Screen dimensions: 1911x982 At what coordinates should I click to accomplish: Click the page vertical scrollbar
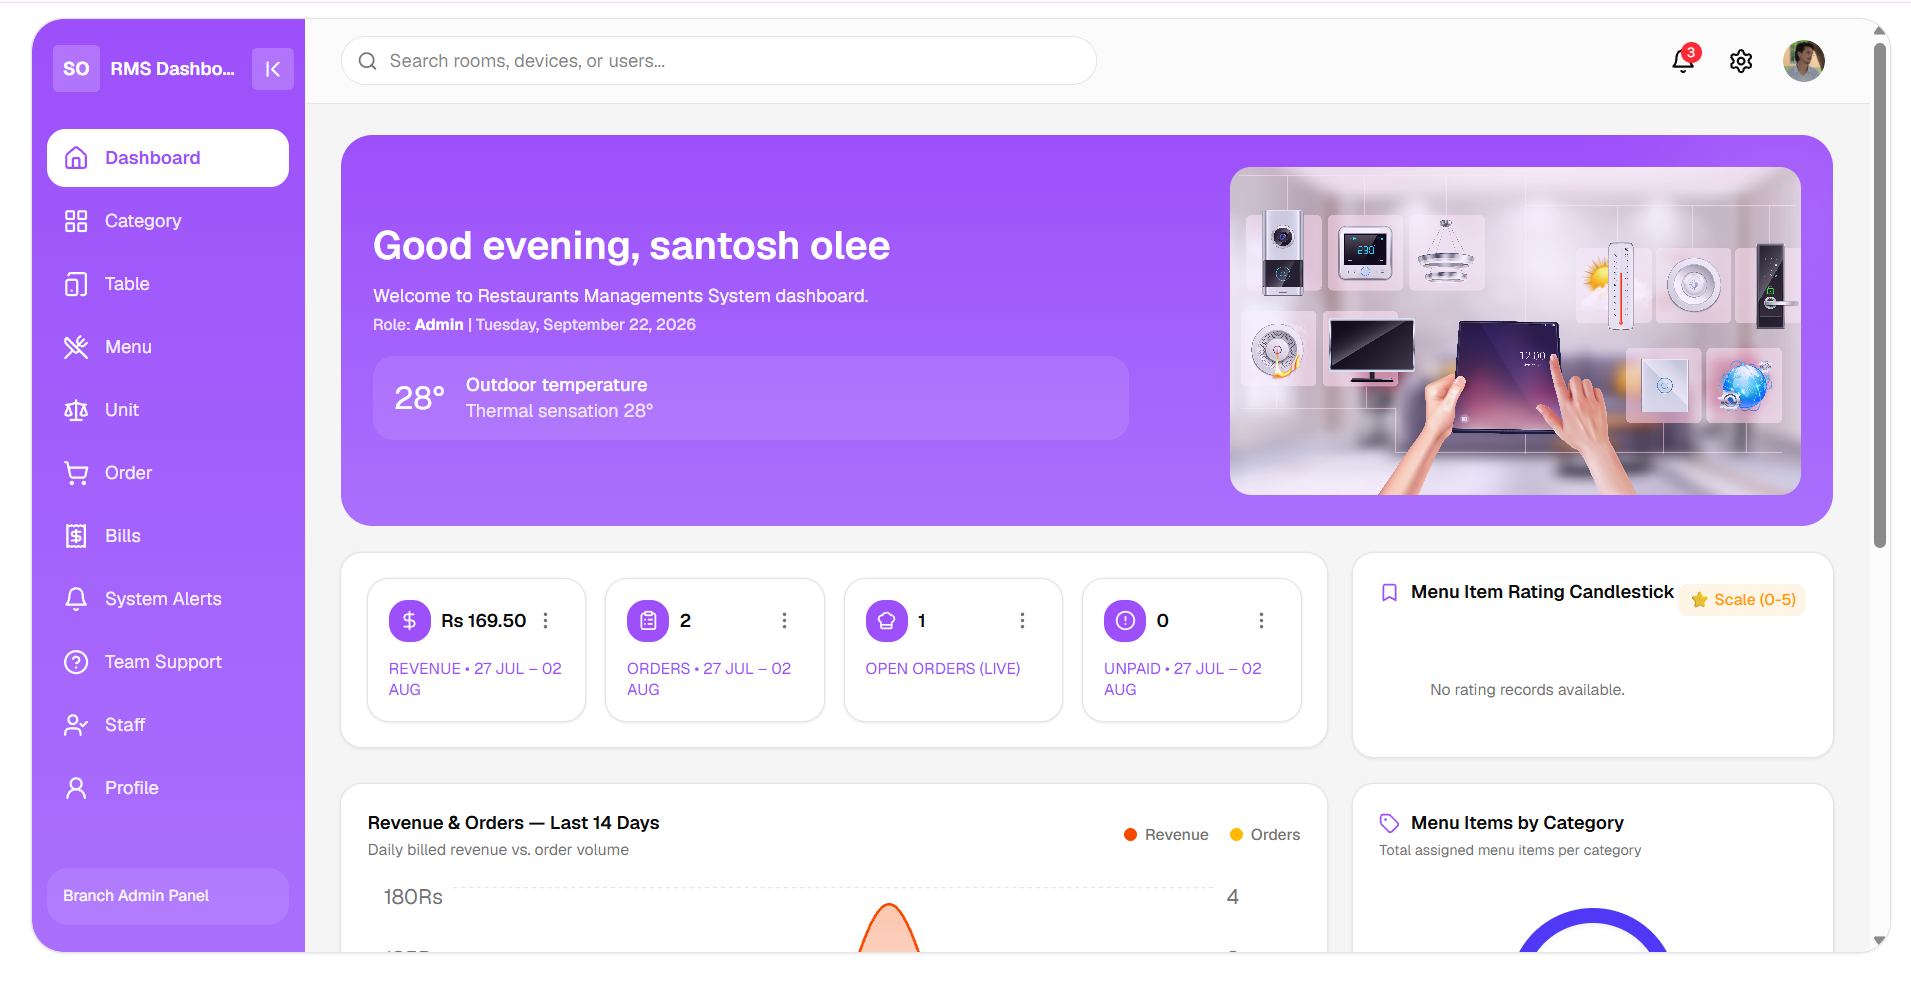tap(1880, 295)
